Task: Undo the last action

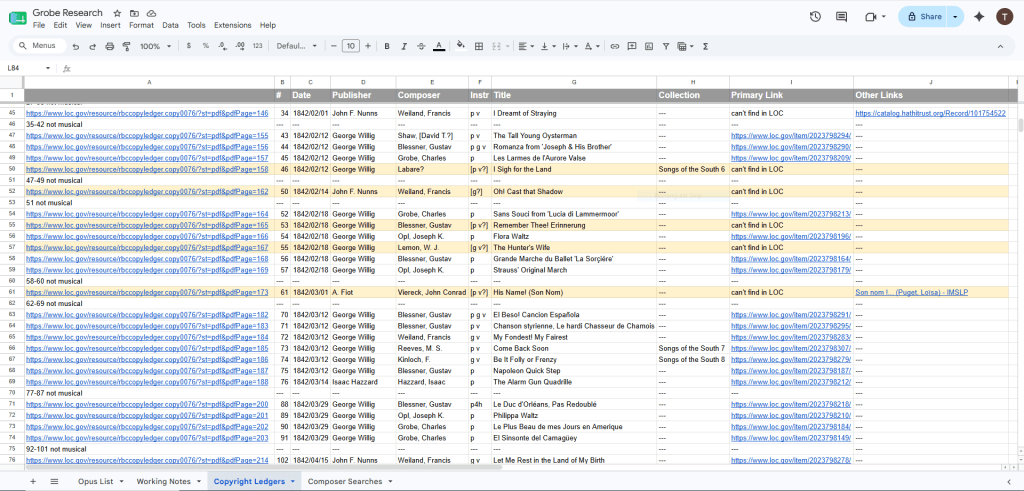Action: point(76,46)
